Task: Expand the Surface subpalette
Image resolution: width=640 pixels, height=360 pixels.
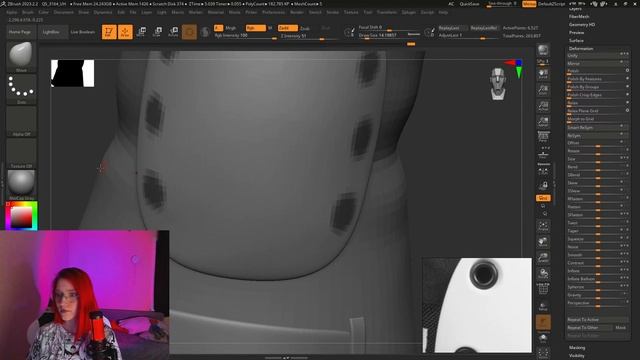Action: coord(576,41)
